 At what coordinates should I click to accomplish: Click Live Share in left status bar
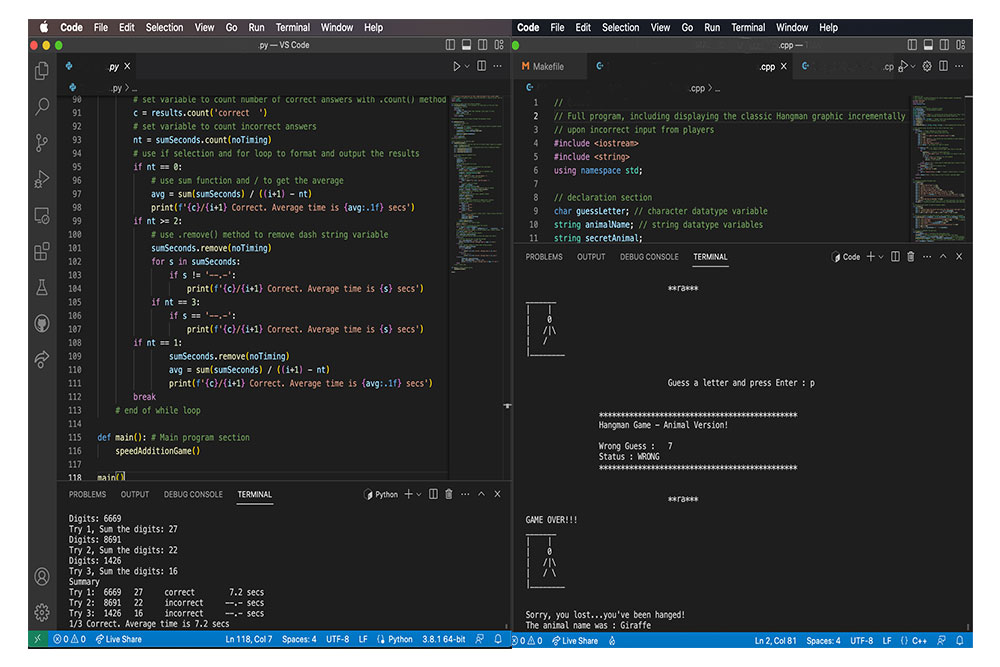click(x=120, y=639)
